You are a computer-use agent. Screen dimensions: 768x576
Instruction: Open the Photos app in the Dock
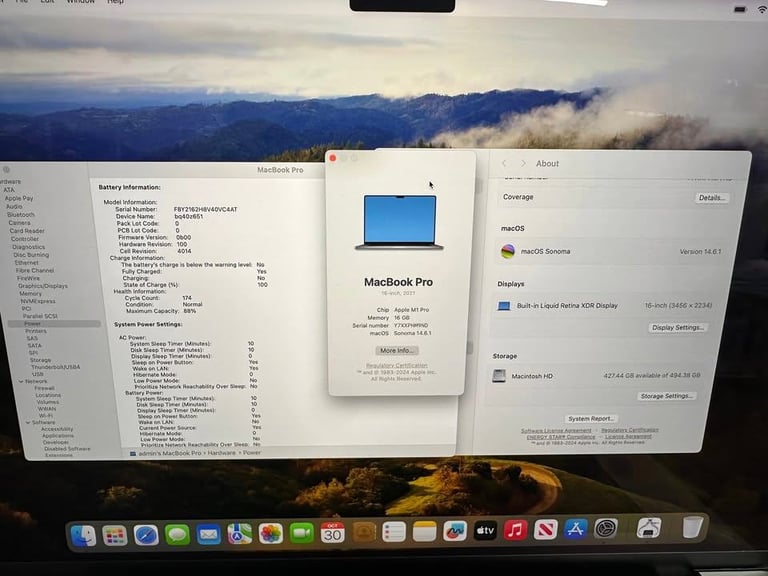pyautogui.click(x=271, y=533)
